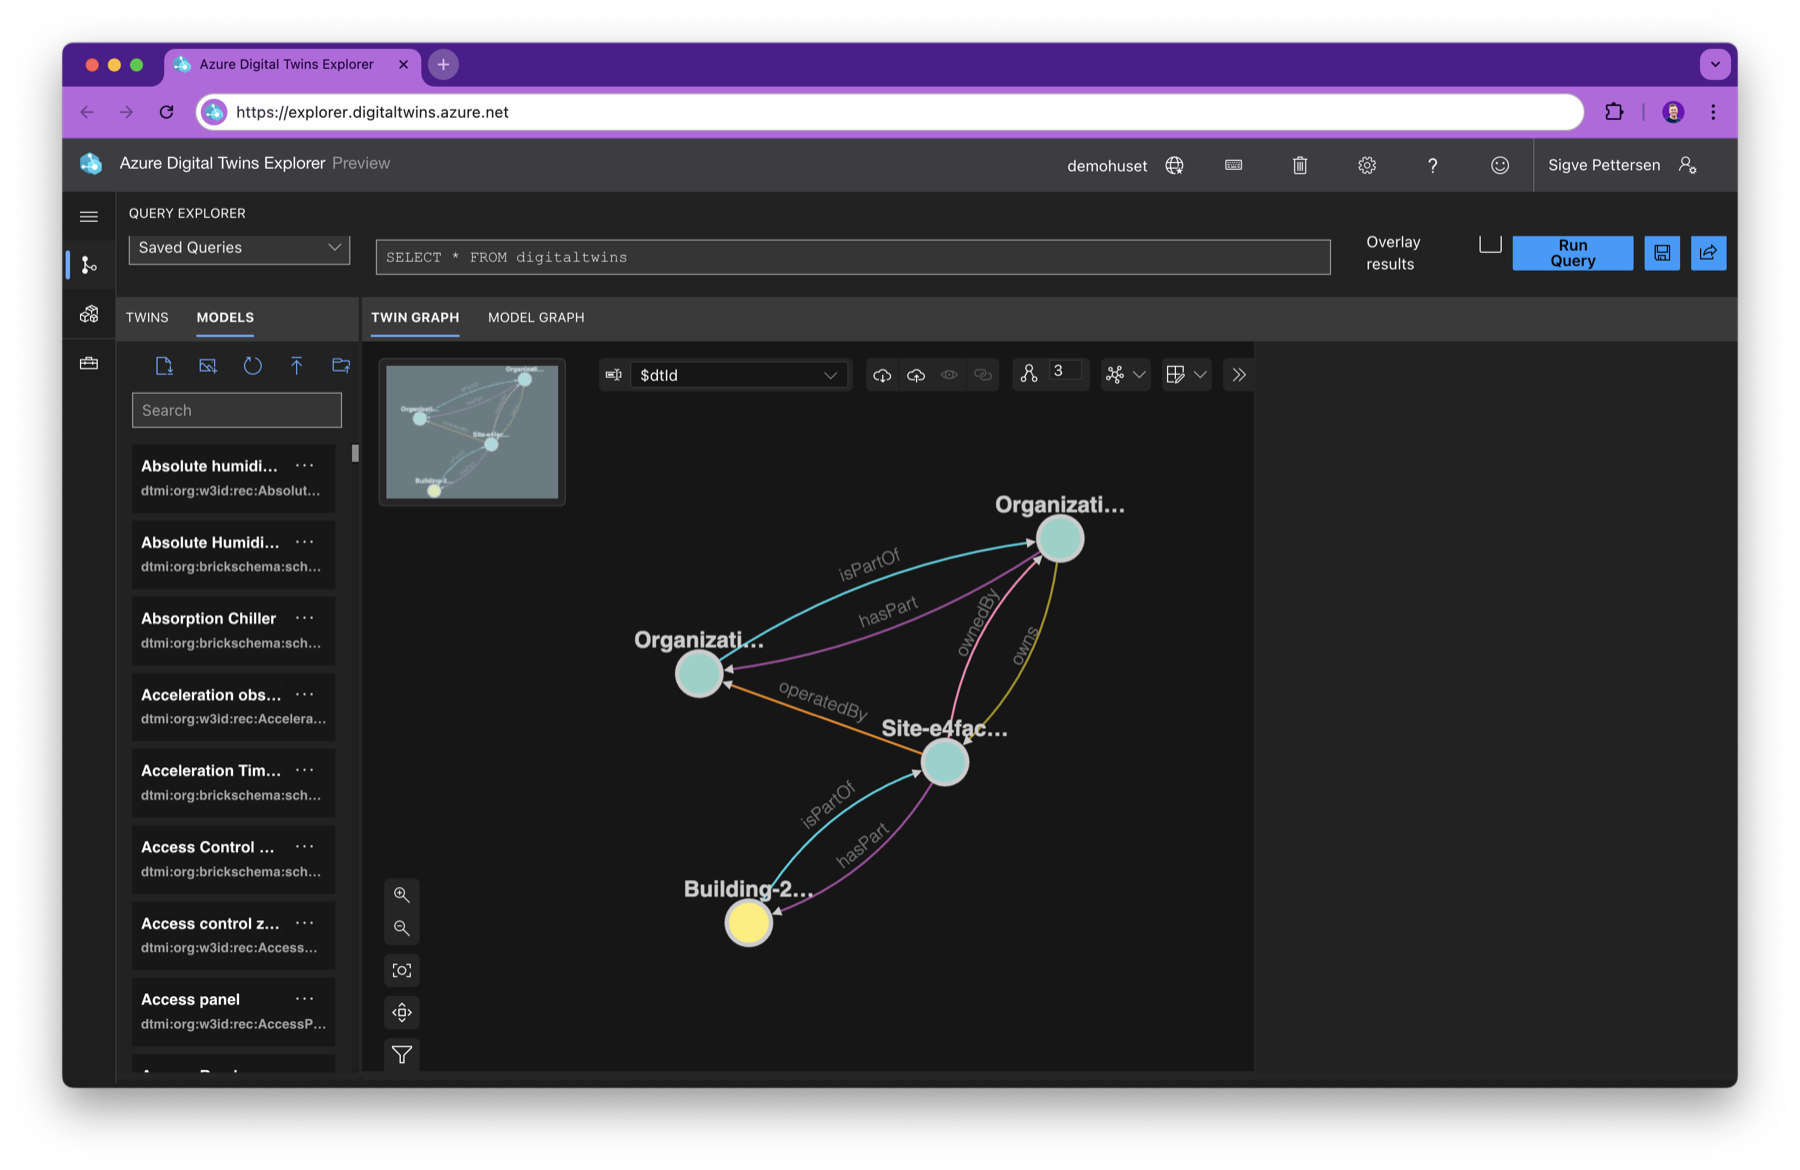The image size is (1800, 1170).
Task: Refresh the models list
Action: tap(252, 366)
